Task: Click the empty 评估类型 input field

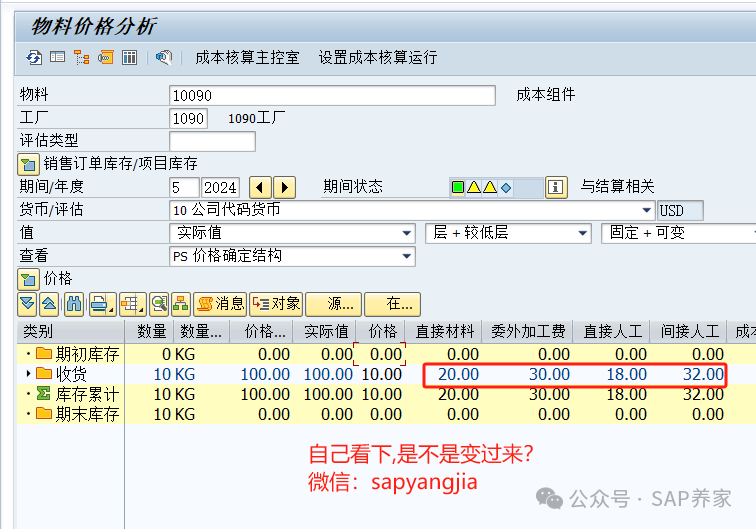Action: click(x=212, y=141)
